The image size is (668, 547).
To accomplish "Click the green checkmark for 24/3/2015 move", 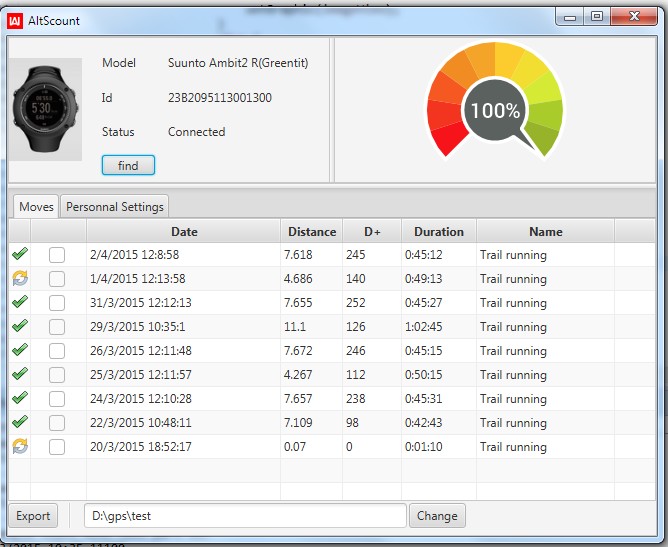I will 20,398.
